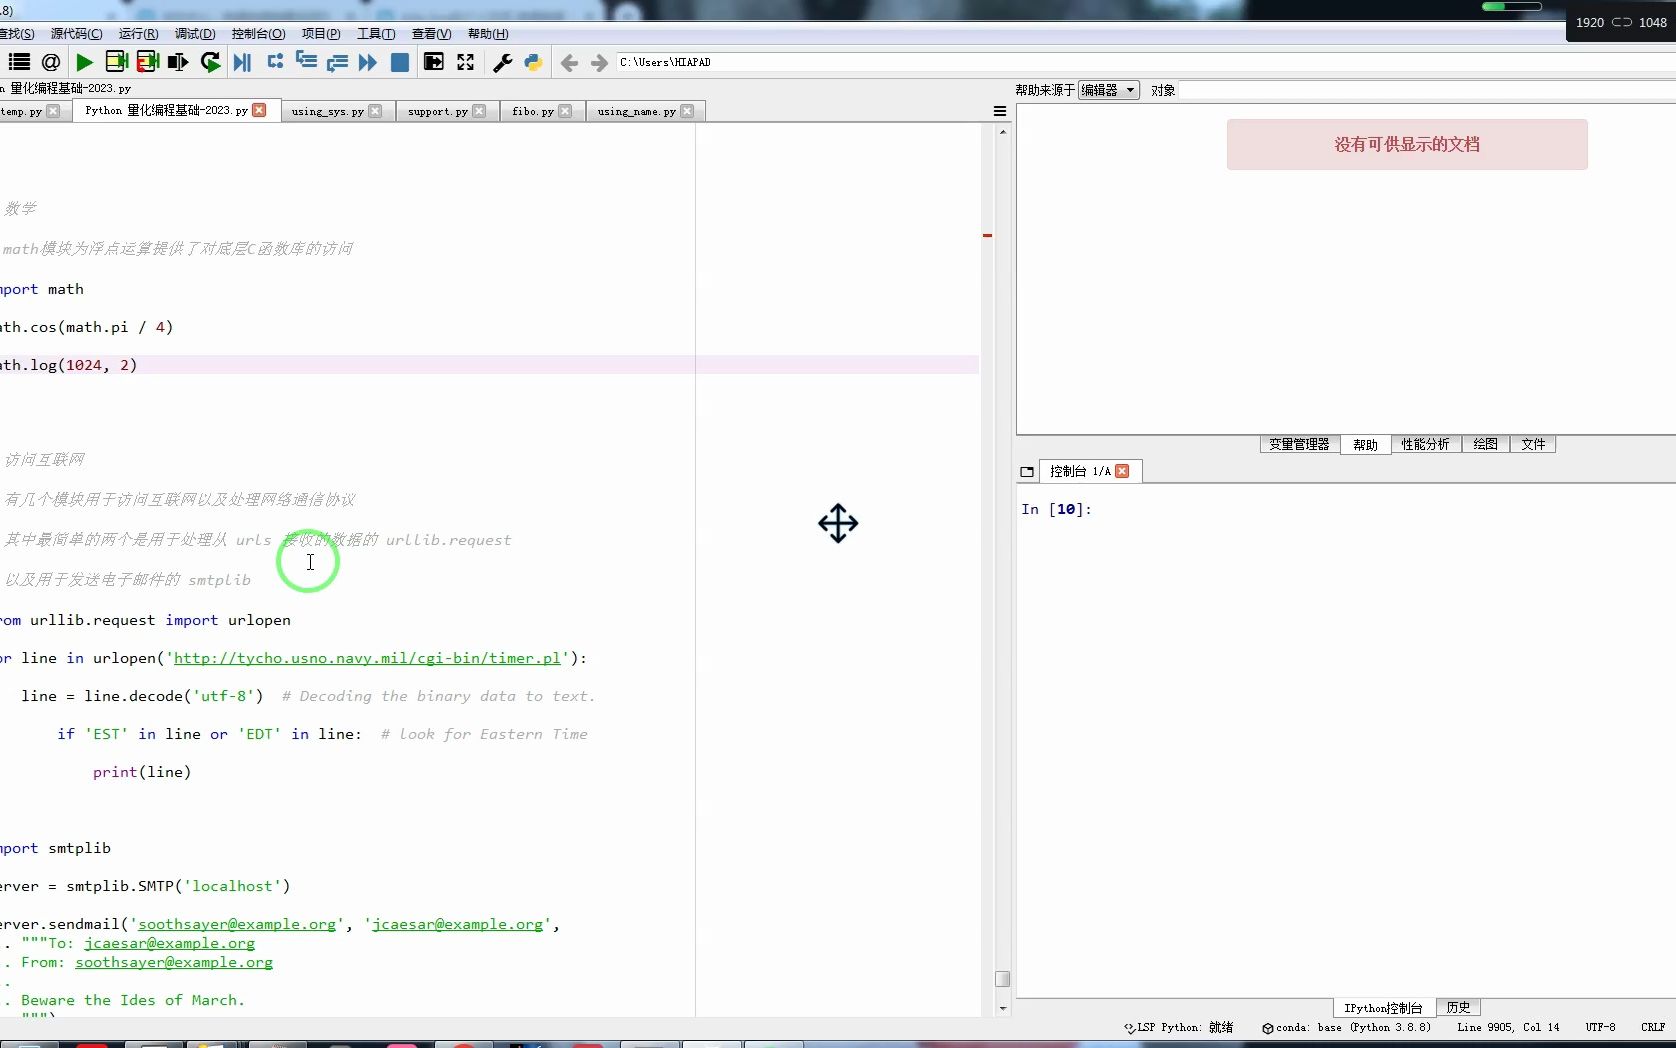
Task: Open the 控制台(O) menu
Action: [x=258, y=34]
